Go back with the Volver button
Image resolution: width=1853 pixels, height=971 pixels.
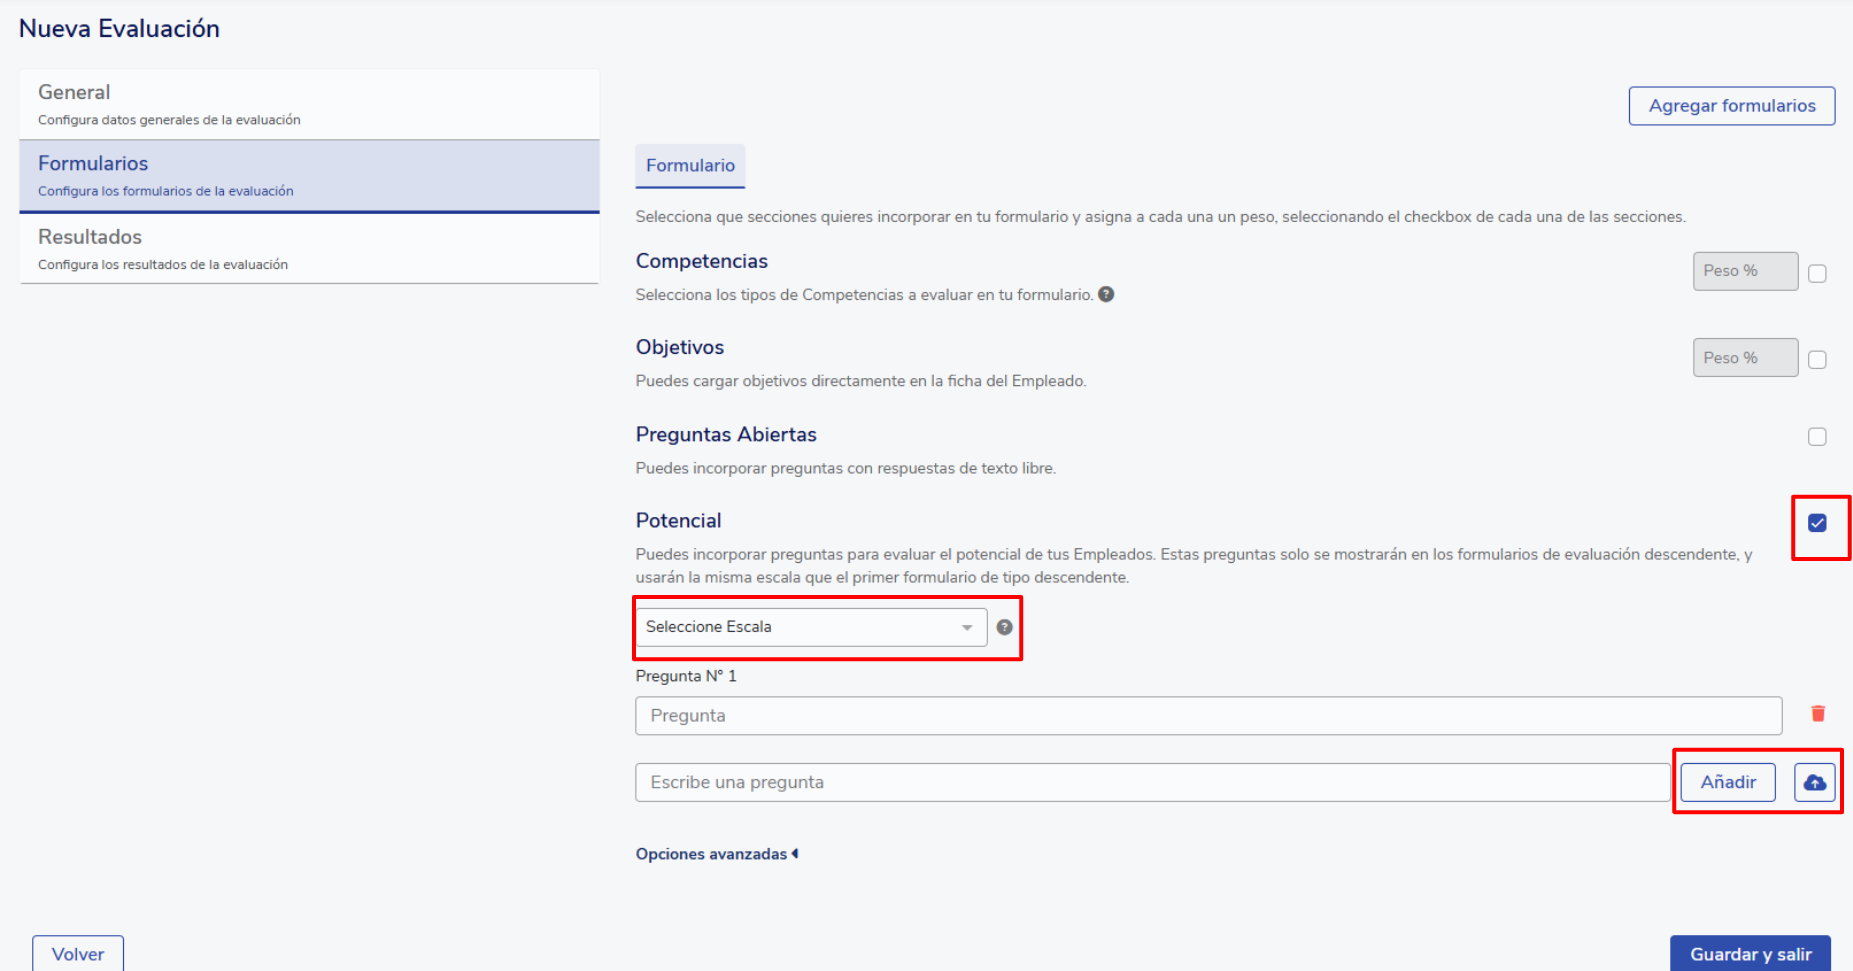pos(78,954)
